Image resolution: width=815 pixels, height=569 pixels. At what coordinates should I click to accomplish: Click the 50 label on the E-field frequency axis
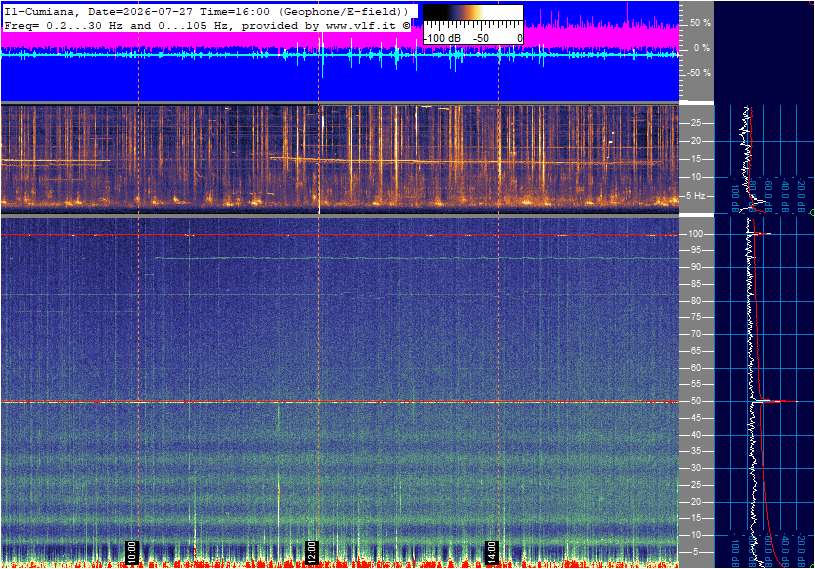[x=695, y=401]
